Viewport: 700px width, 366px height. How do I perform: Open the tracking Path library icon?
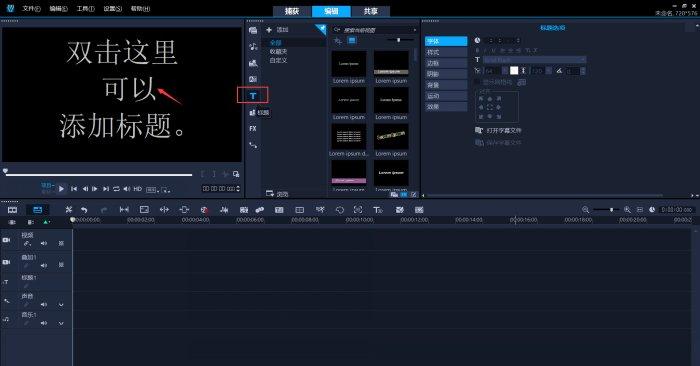tap(253, 145)
